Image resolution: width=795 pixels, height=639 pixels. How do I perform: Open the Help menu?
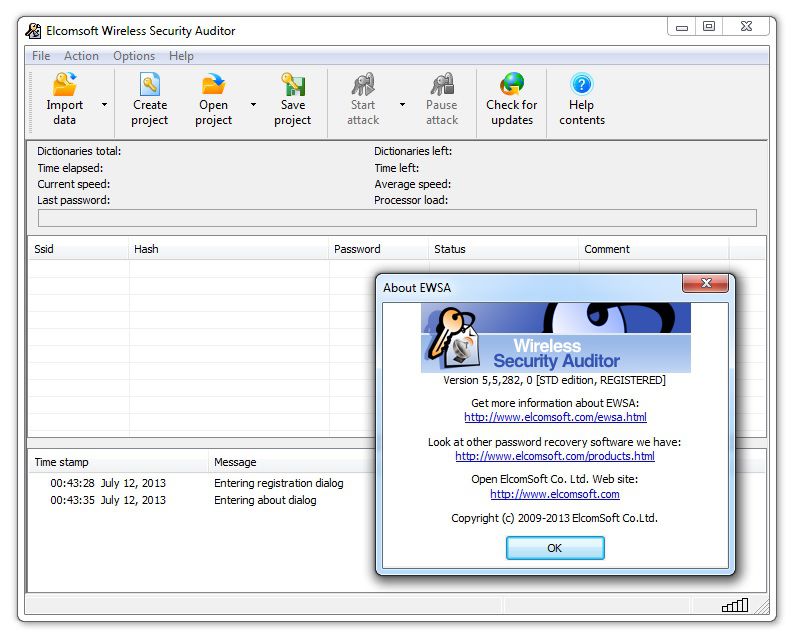click(x=181, y=56)
